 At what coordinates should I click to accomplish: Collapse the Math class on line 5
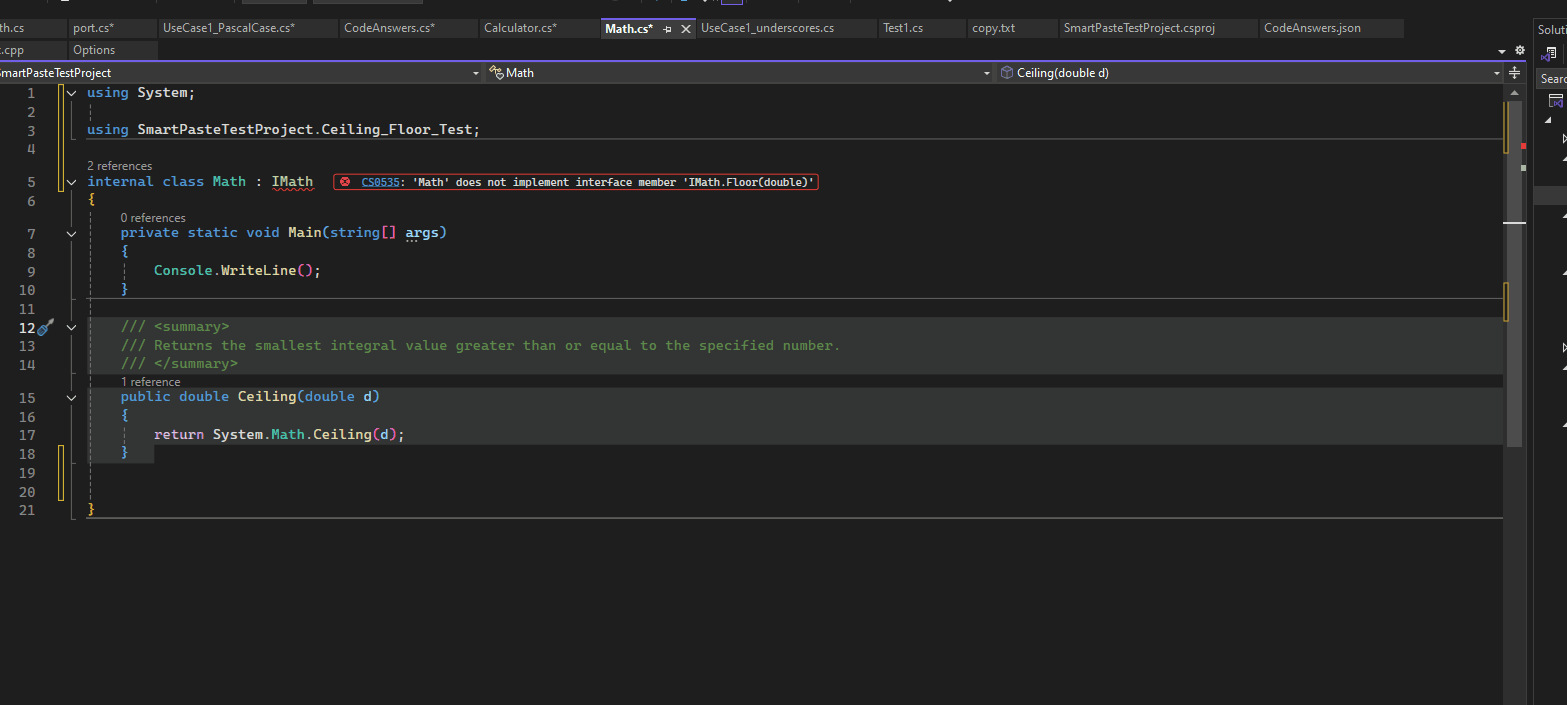[71, 182]
